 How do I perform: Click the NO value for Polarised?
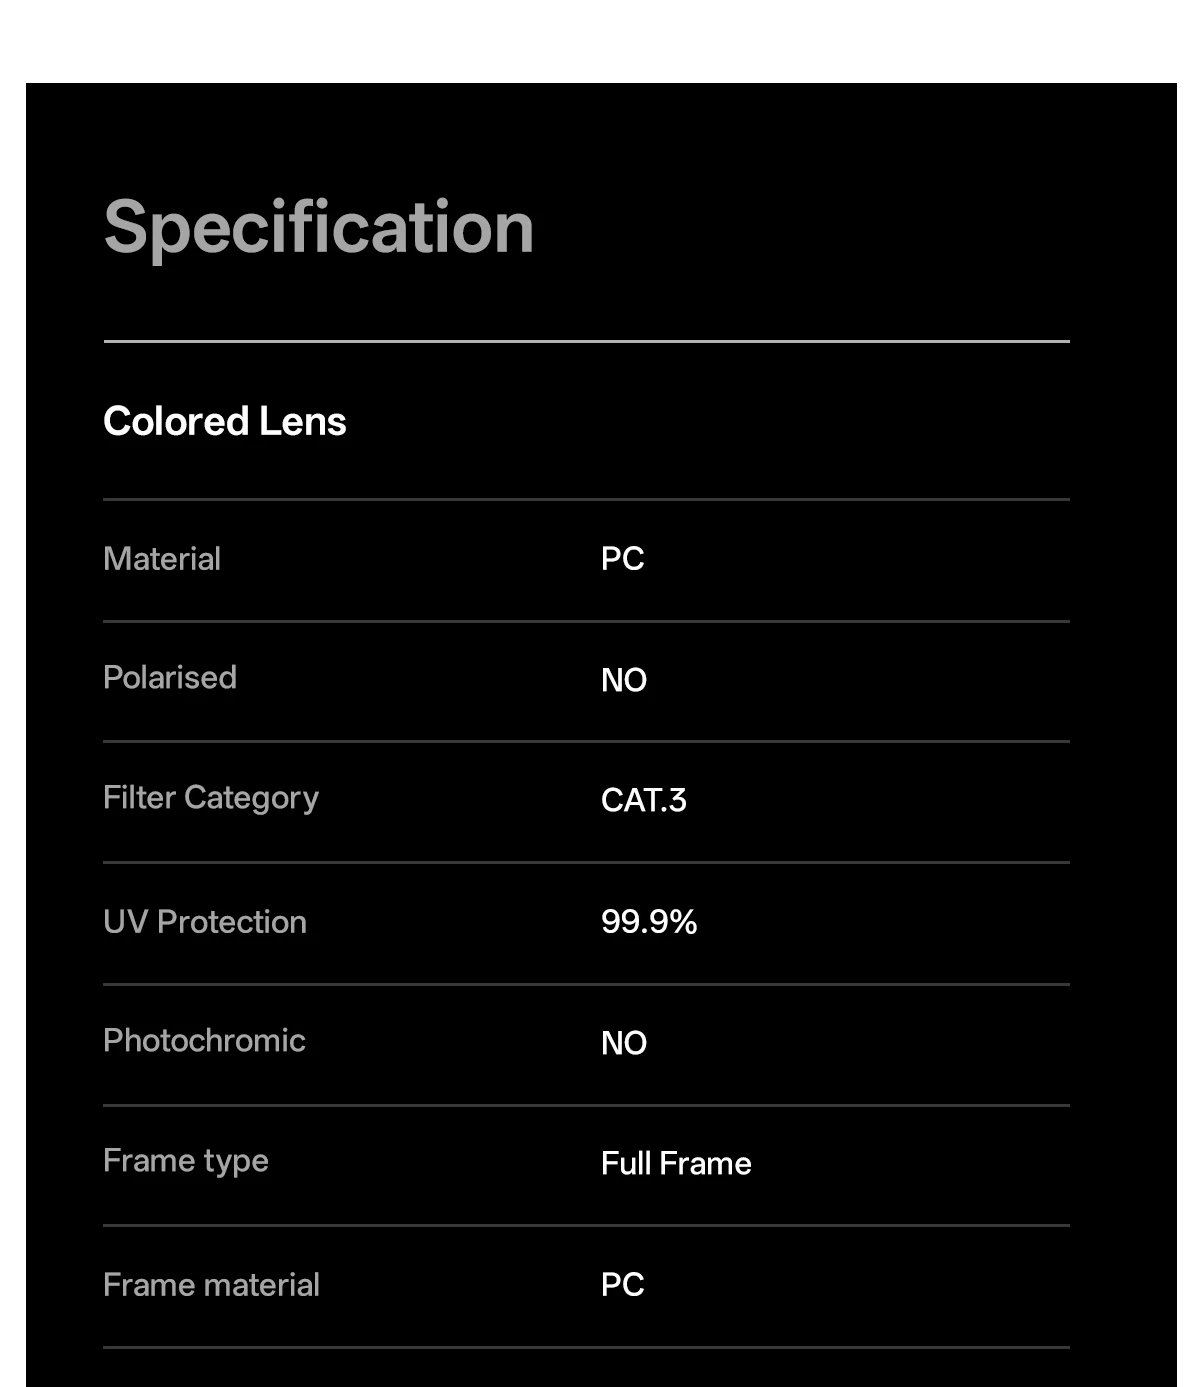pos(624,680)
